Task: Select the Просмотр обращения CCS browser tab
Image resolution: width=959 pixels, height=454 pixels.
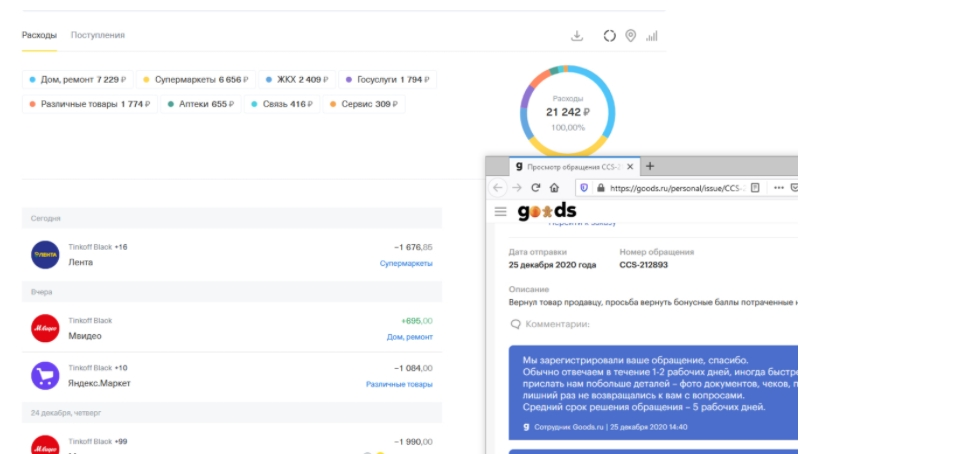Action: (574, 166)
